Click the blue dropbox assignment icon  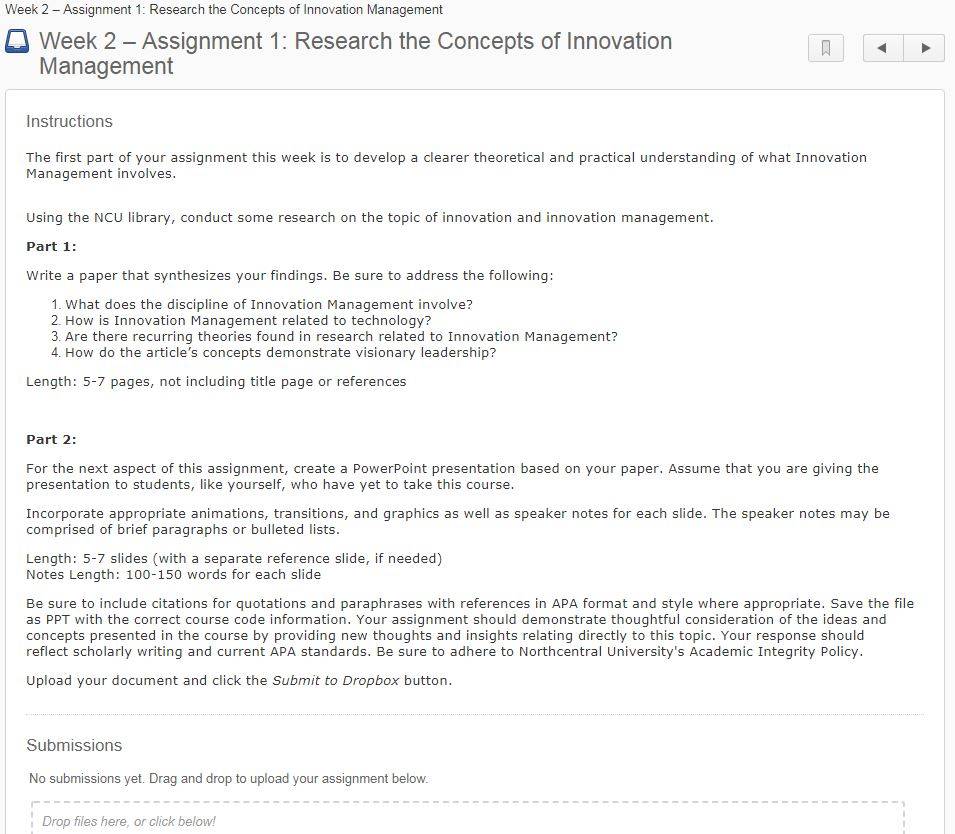[17, 42]
